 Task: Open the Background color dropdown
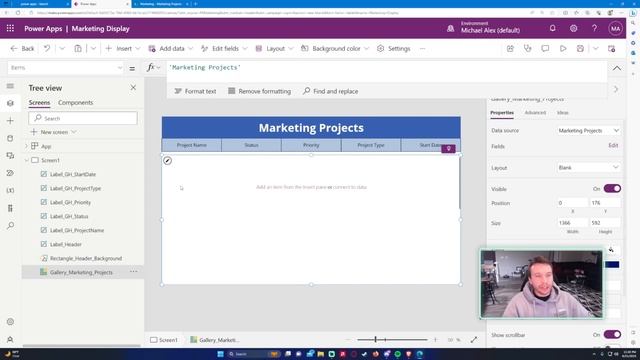[x=335, y=49]
